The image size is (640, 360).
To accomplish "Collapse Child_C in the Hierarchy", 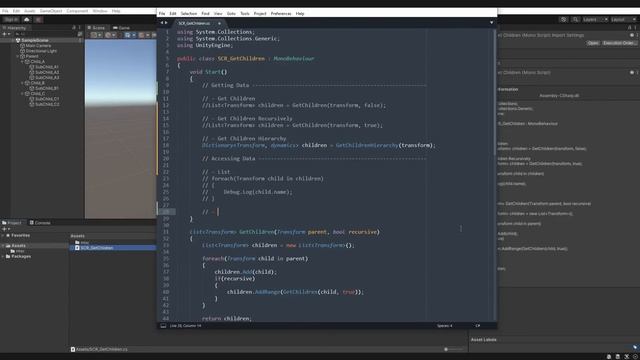I will pos(22,93).
